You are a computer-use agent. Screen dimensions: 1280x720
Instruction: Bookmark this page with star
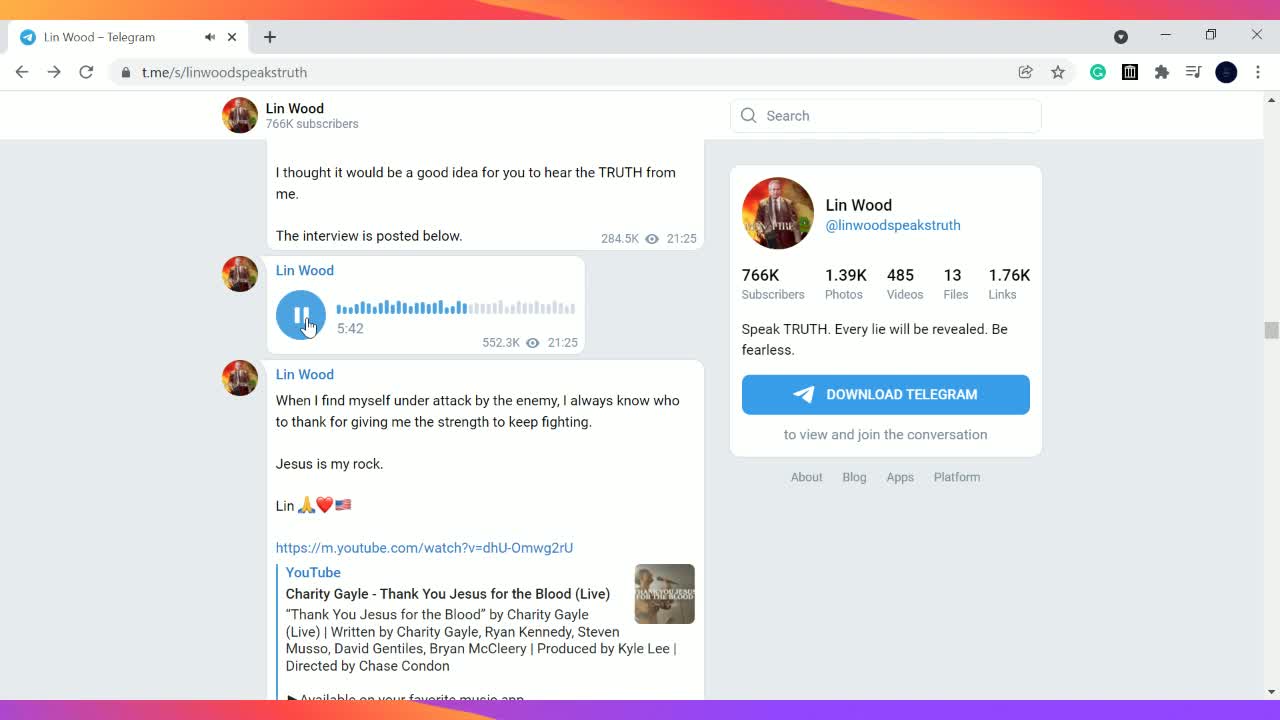pyautogui.click(x=1058, y=72)
